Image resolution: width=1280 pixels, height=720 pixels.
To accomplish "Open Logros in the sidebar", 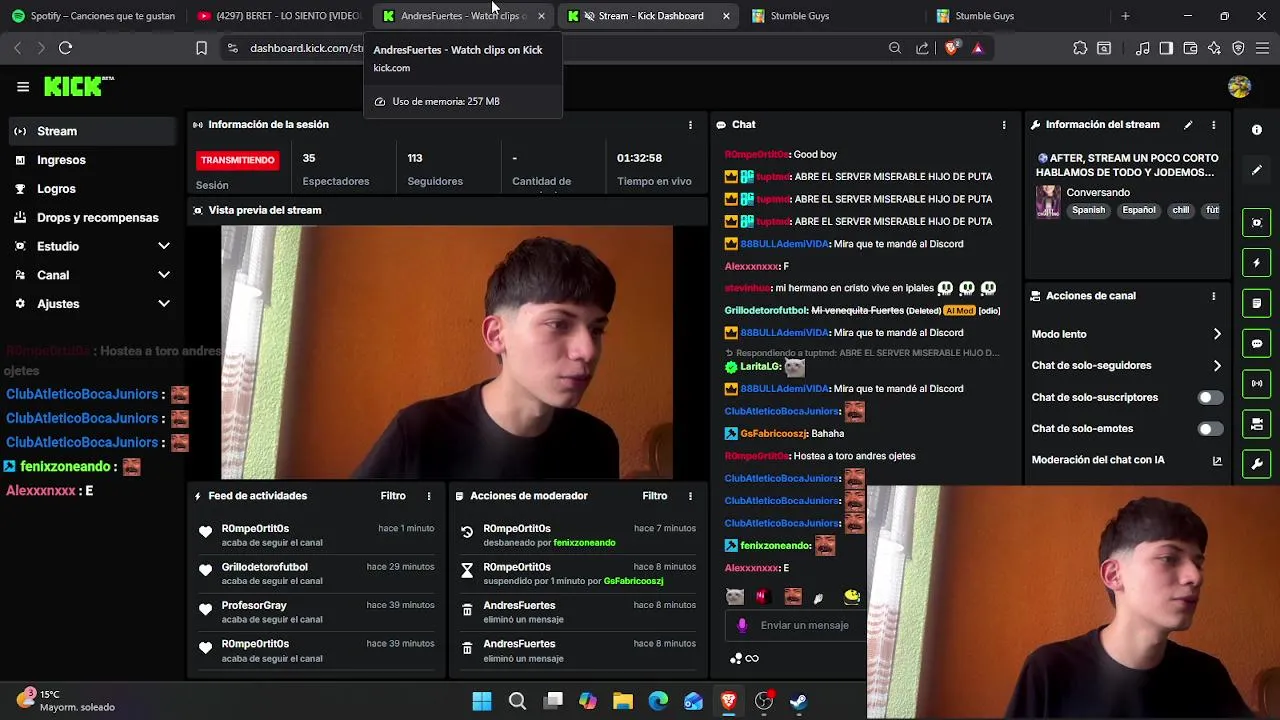I will (x=93, y=189).
